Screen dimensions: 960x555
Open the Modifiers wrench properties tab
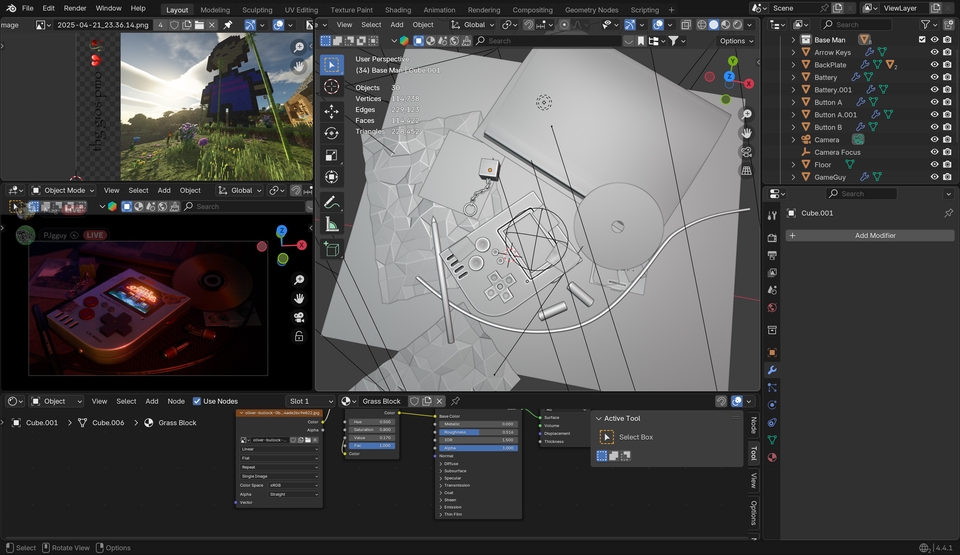click(x=772, y=370)
